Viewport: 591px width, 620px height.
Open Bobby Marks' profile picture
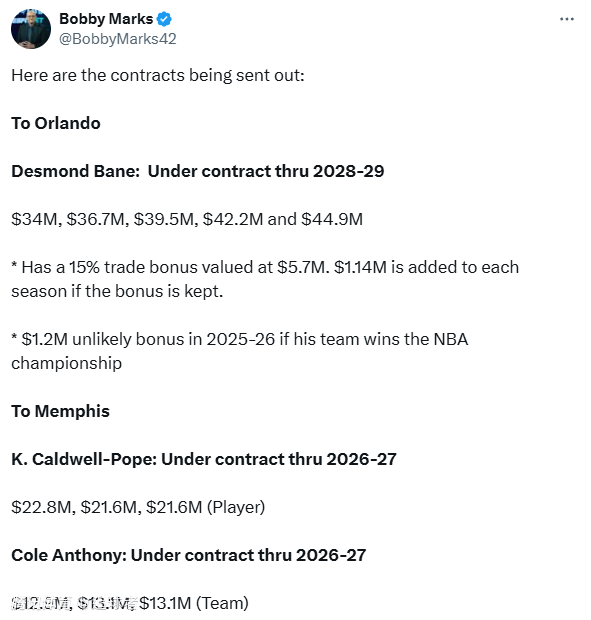pos(31,29)
